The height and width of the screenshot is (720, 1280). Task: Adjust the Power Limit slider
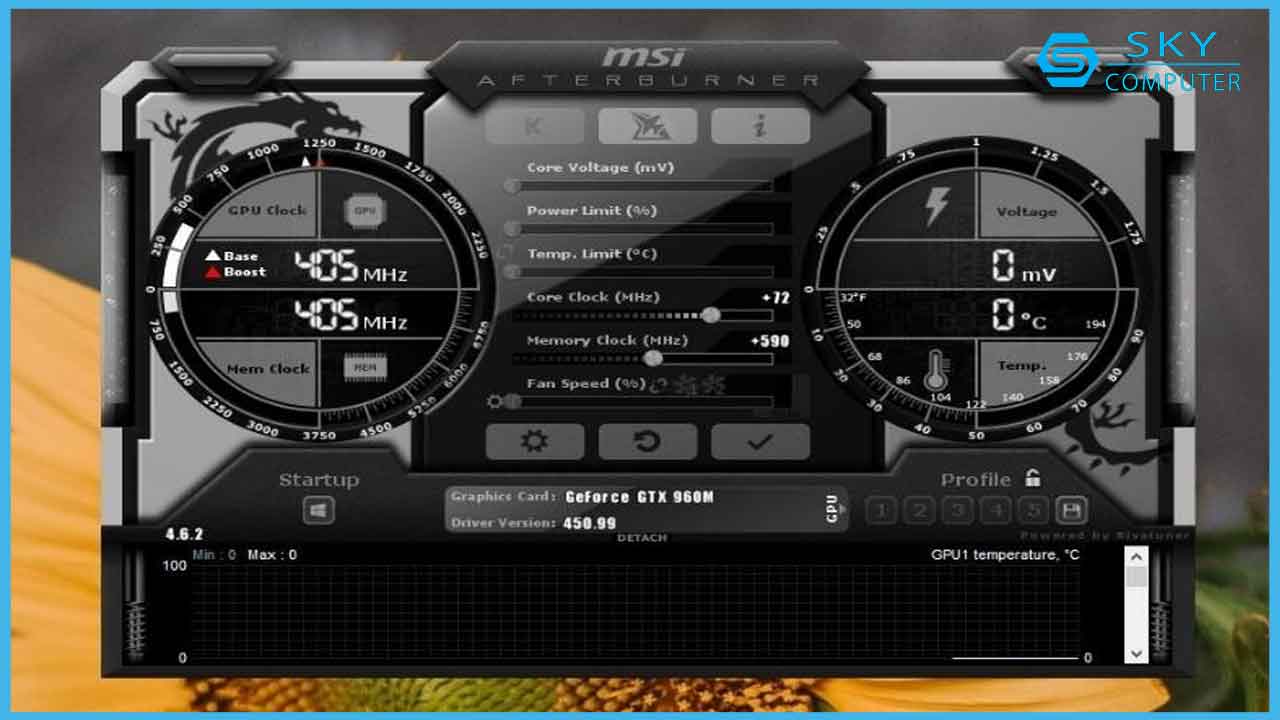[641, 229]
